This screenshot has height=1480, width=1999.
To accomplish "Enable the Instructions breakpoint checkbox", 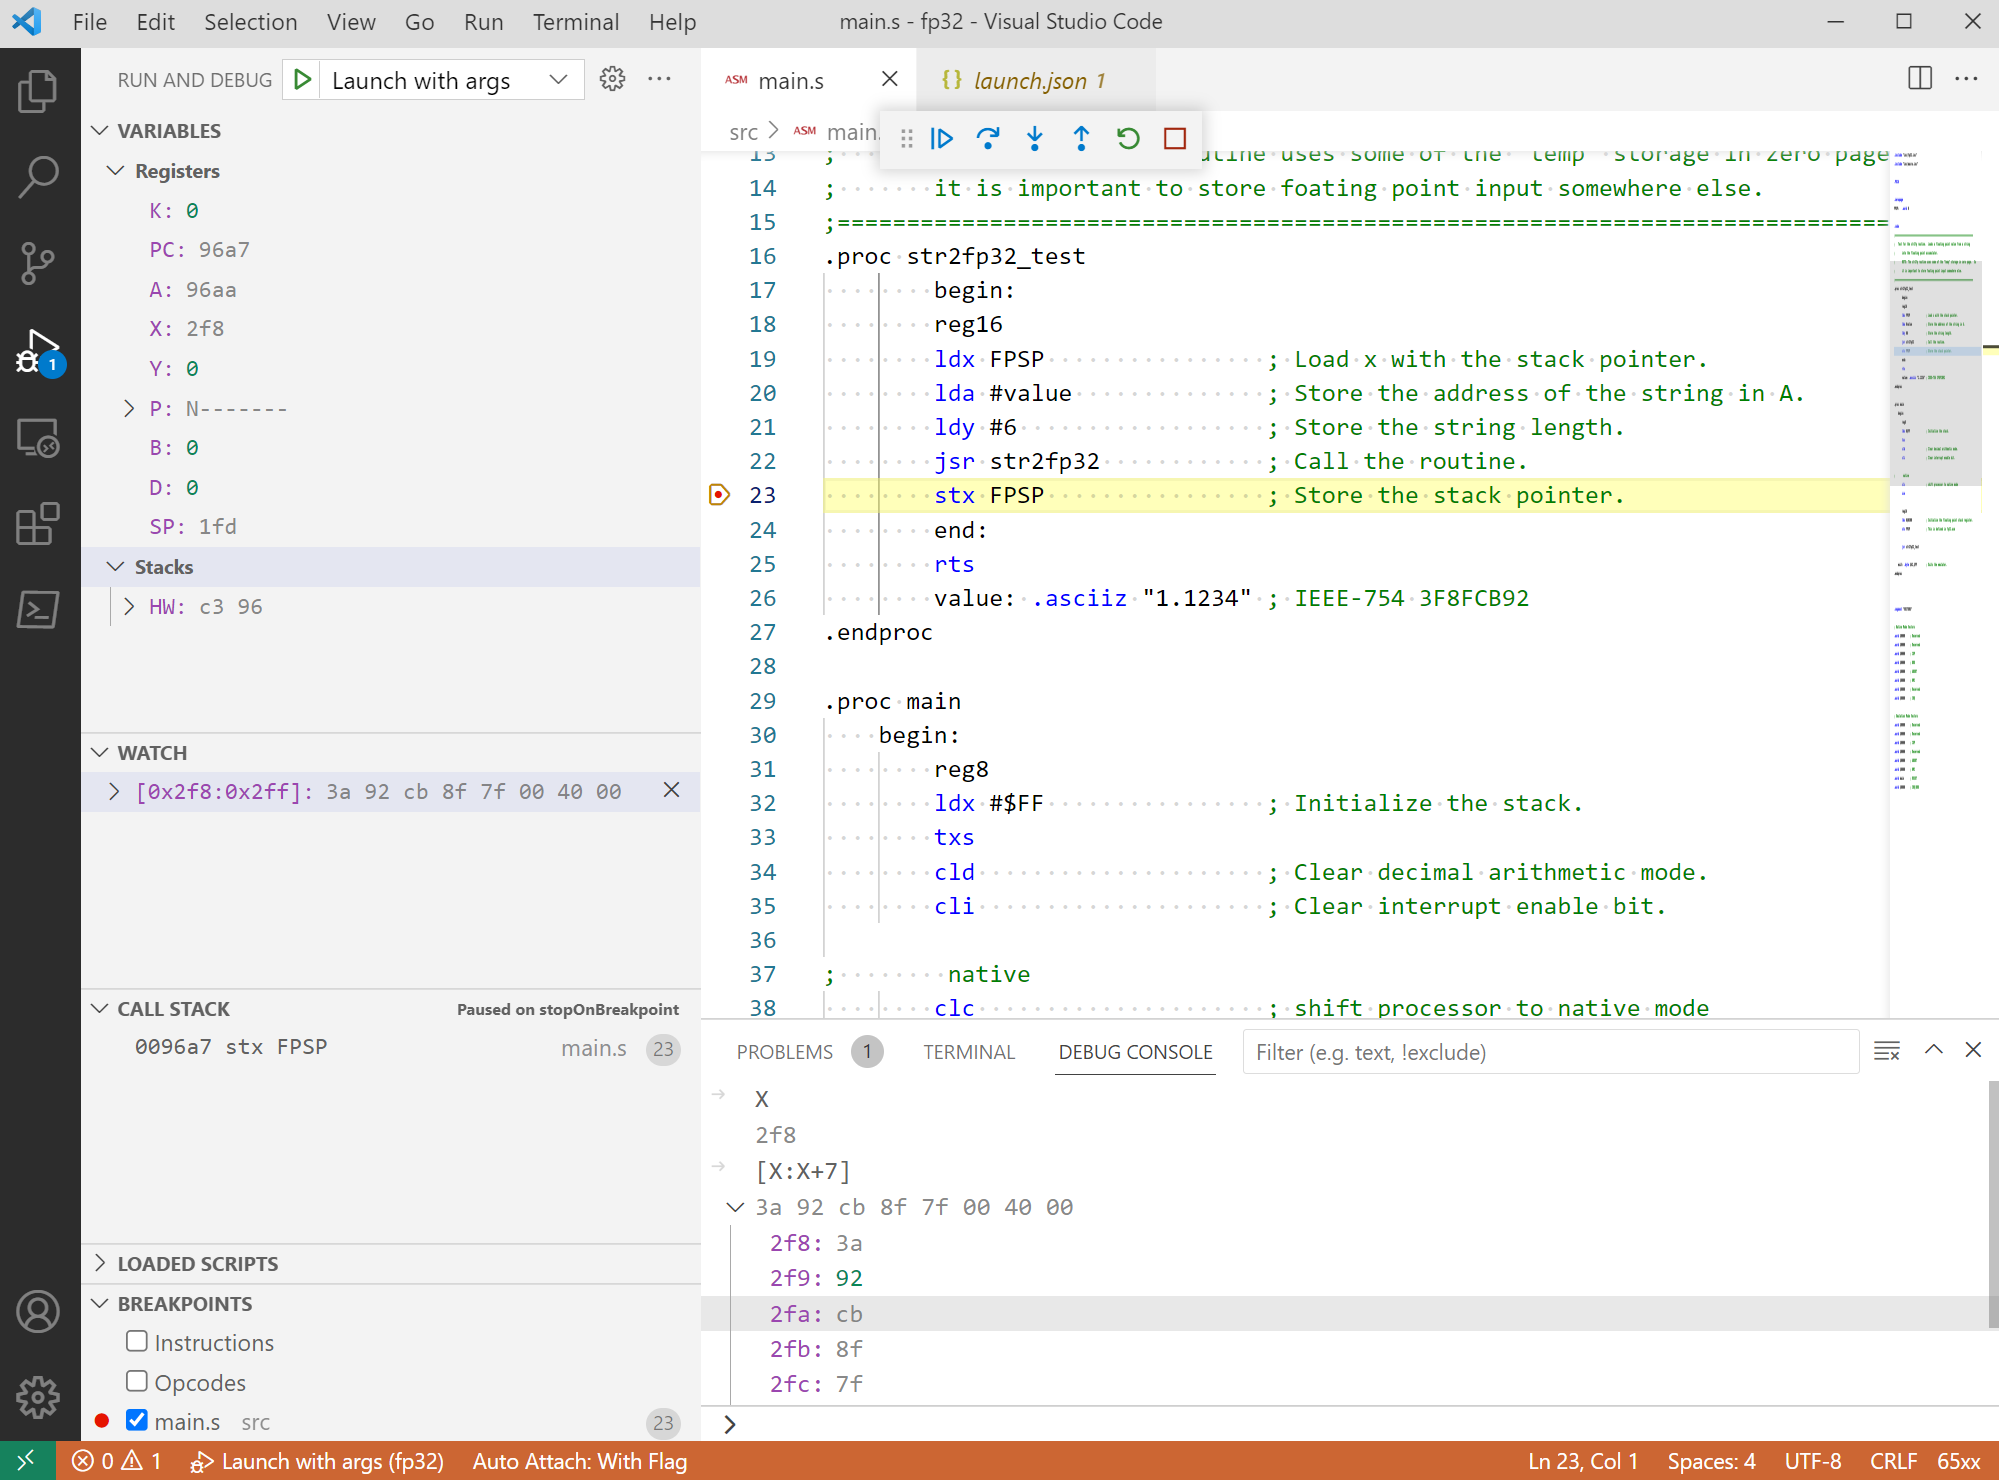I will [137, 1341].
